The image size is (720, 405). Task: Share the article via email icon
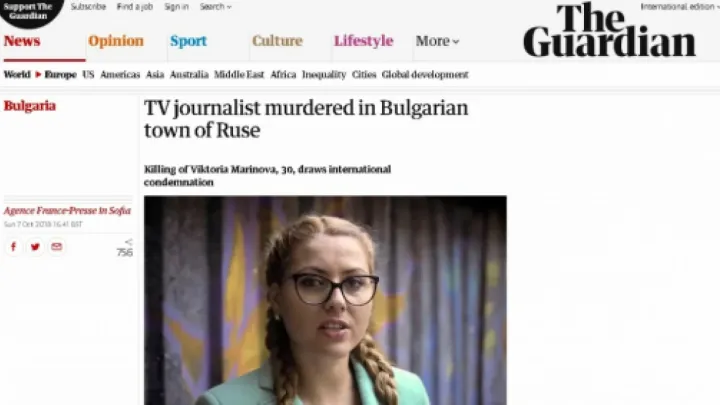coord(56,247)
